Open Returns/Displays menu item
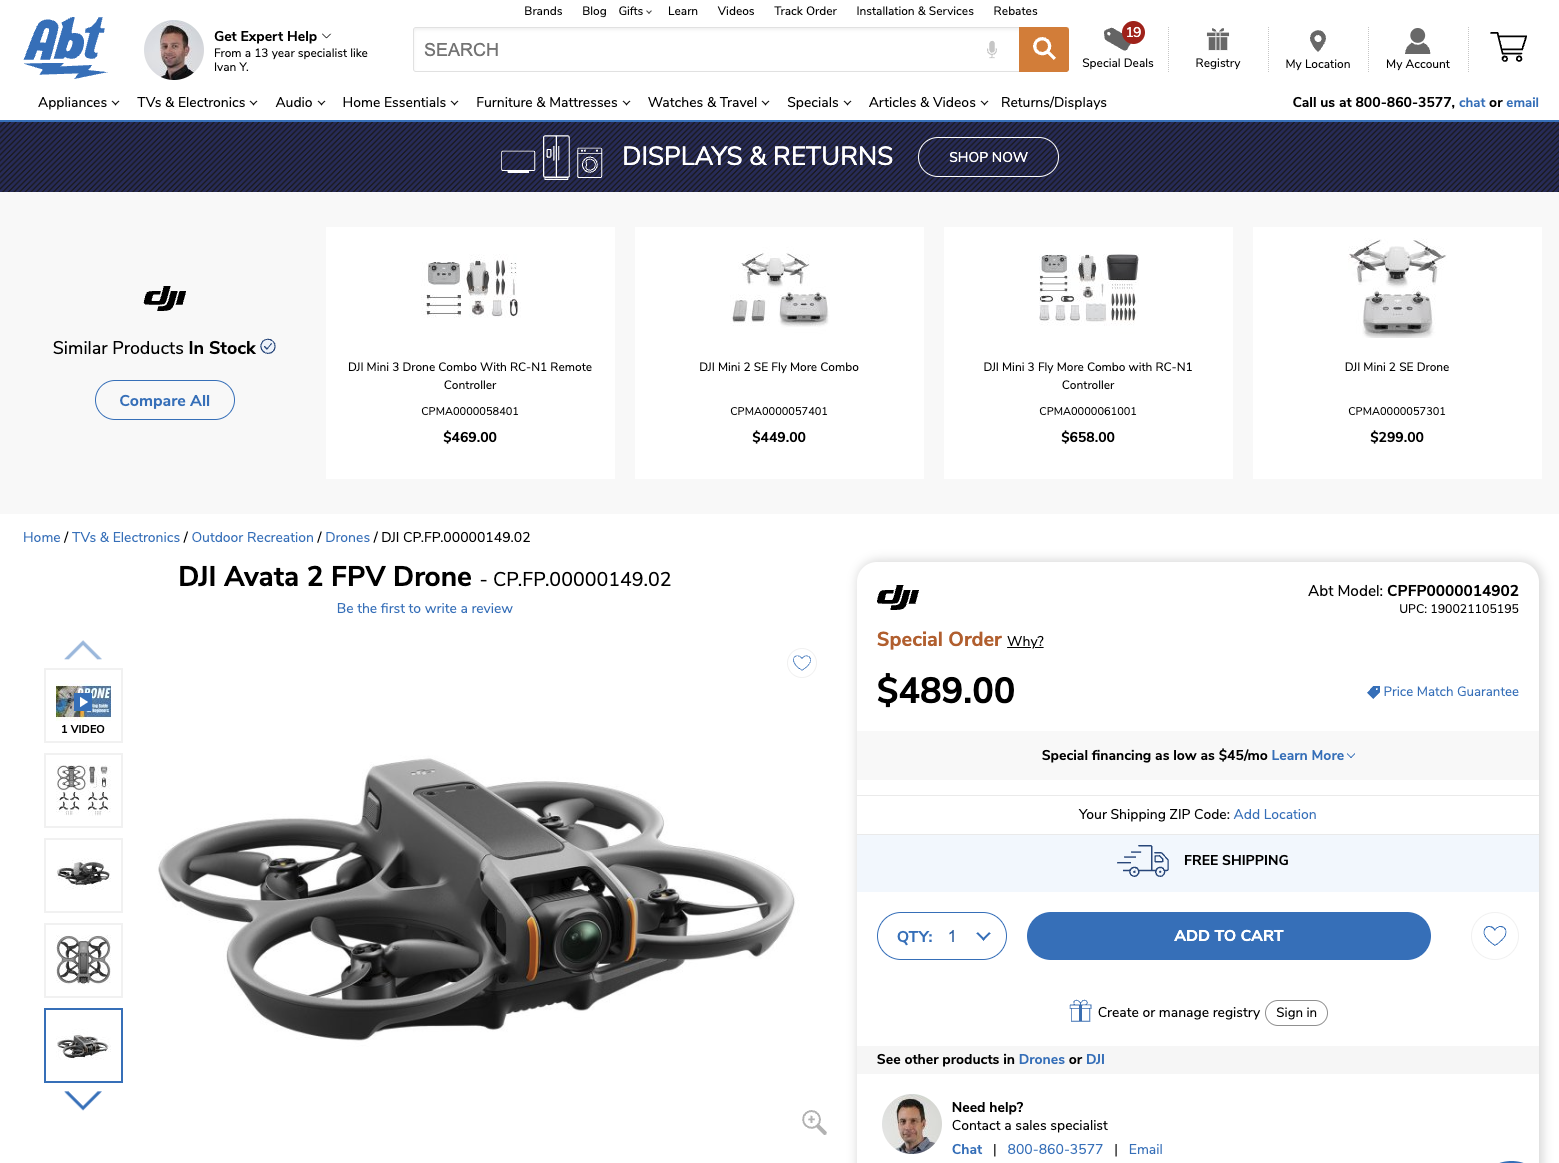The width and height of the screenshot is (1559, 1163). (x=1053, y=102)
